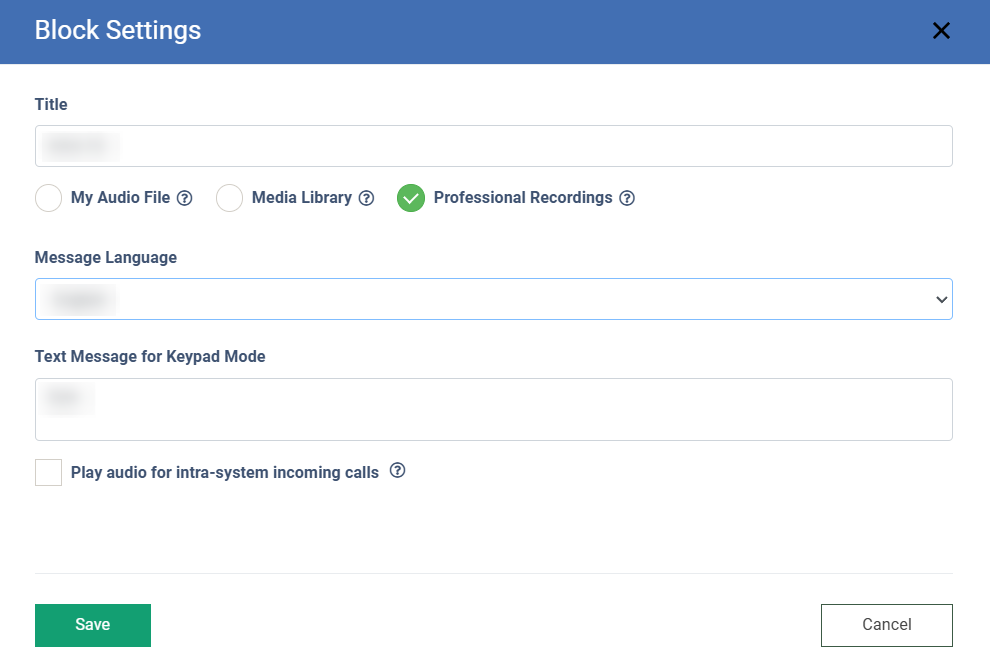Image resolution: width=990 pixels, height=667 pixels.
Task: Click the Professional Recordings label text
Action: click(x=522, y=198)
